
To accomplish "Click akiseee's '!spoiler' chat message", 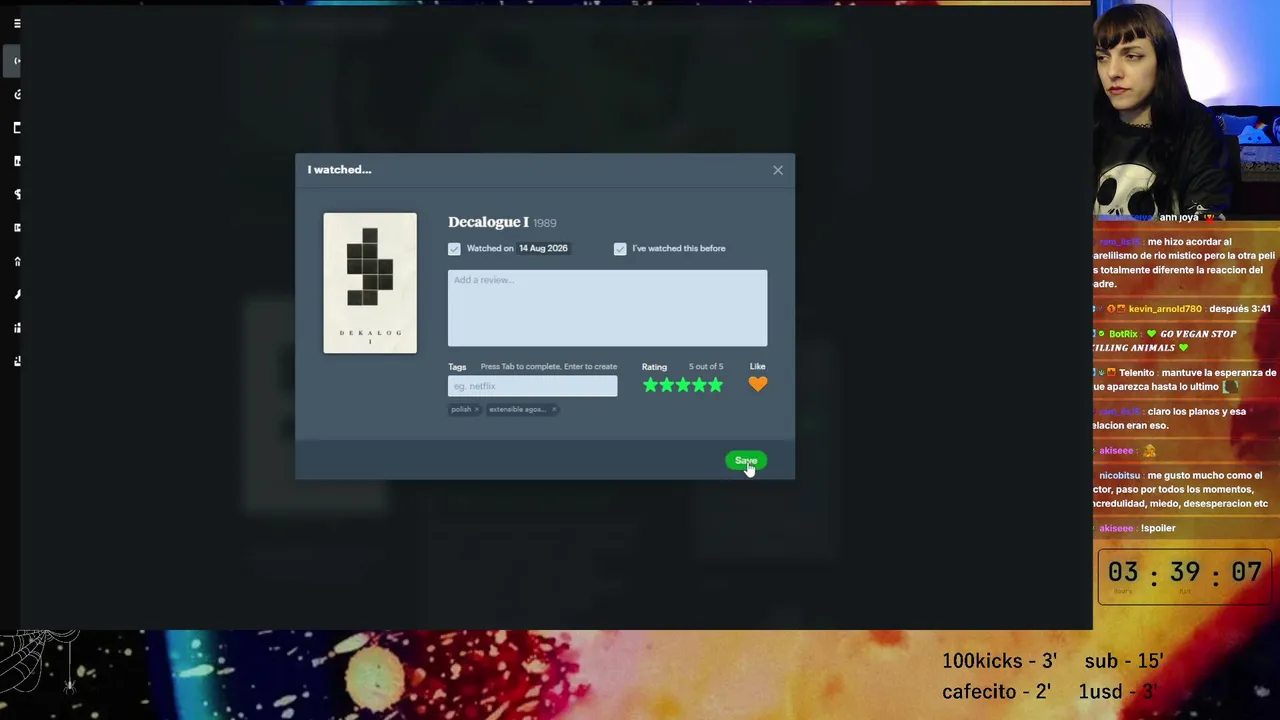I will point(1158,528).
